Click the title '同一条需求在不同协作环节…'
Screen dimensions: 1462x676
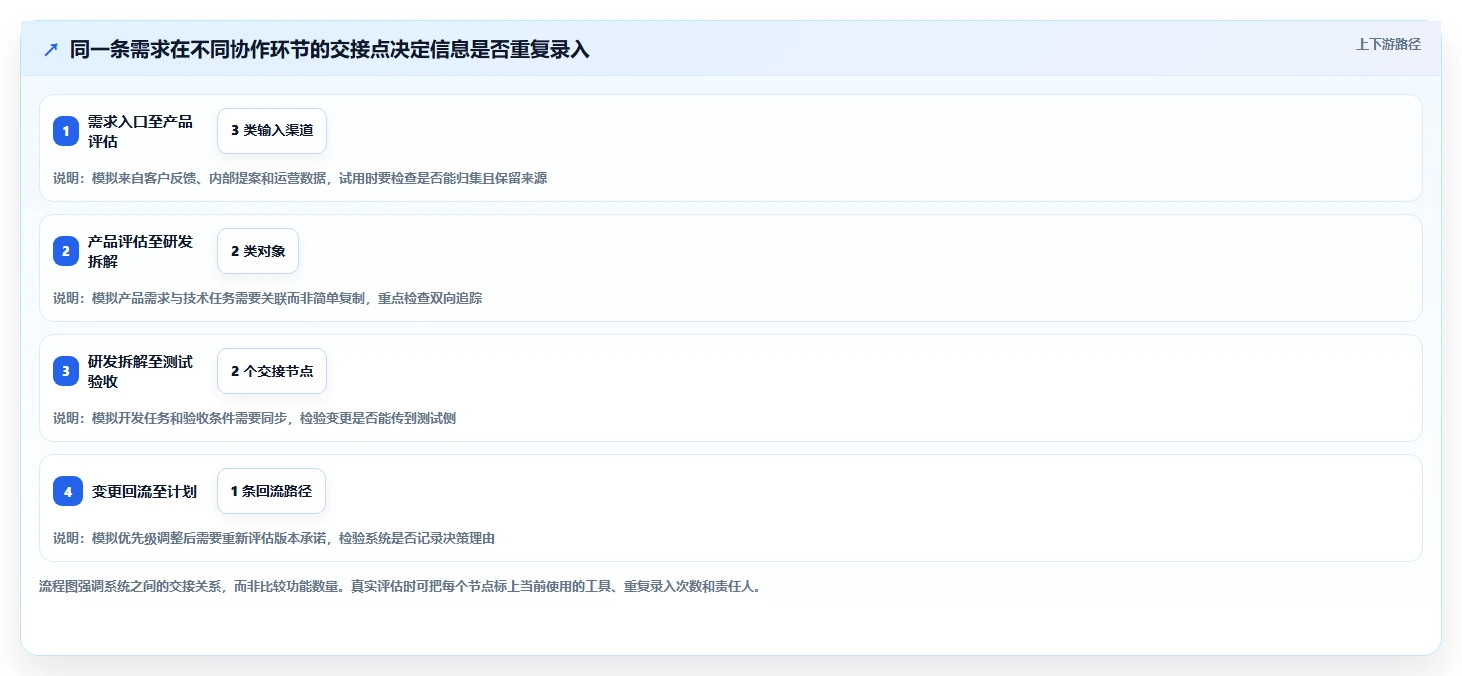(x=330, y=50)
